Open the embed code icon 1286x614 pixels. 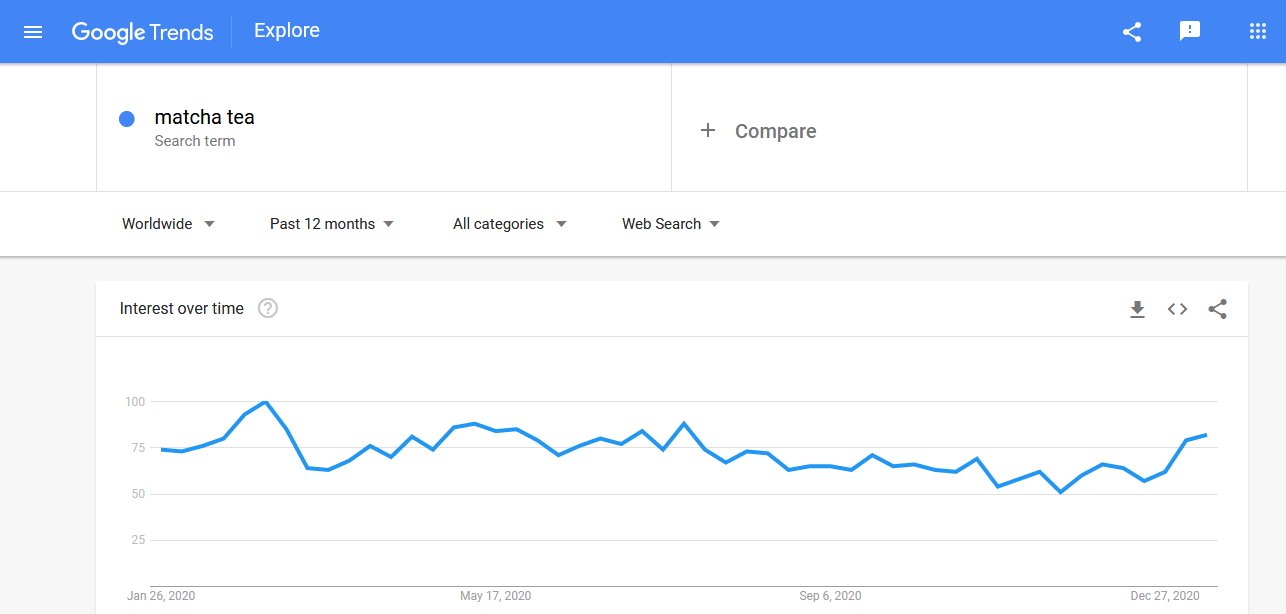(1177, 309)
